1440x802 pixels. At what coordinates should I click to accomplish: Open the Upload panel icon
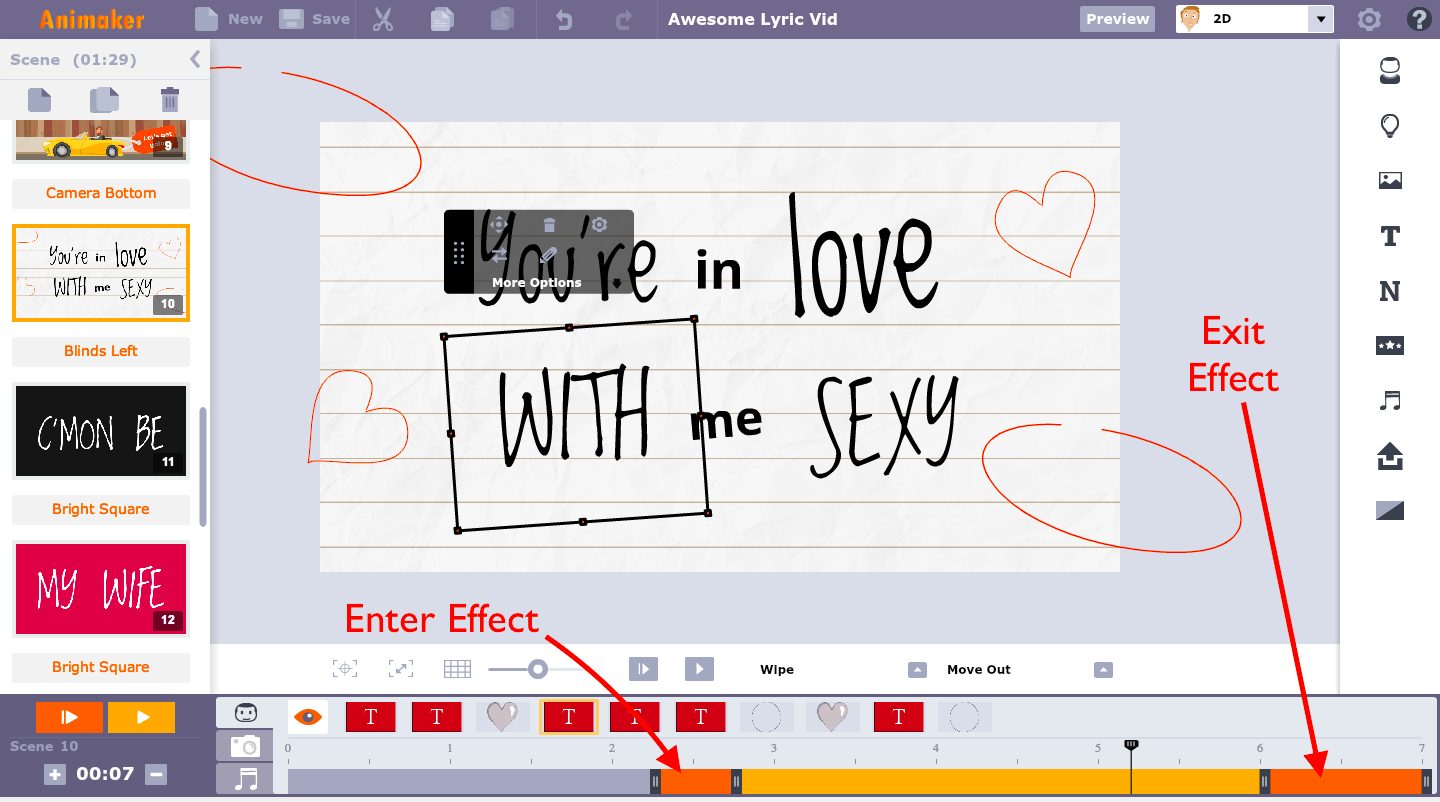pyautogui.click(x=1390, y=456)
